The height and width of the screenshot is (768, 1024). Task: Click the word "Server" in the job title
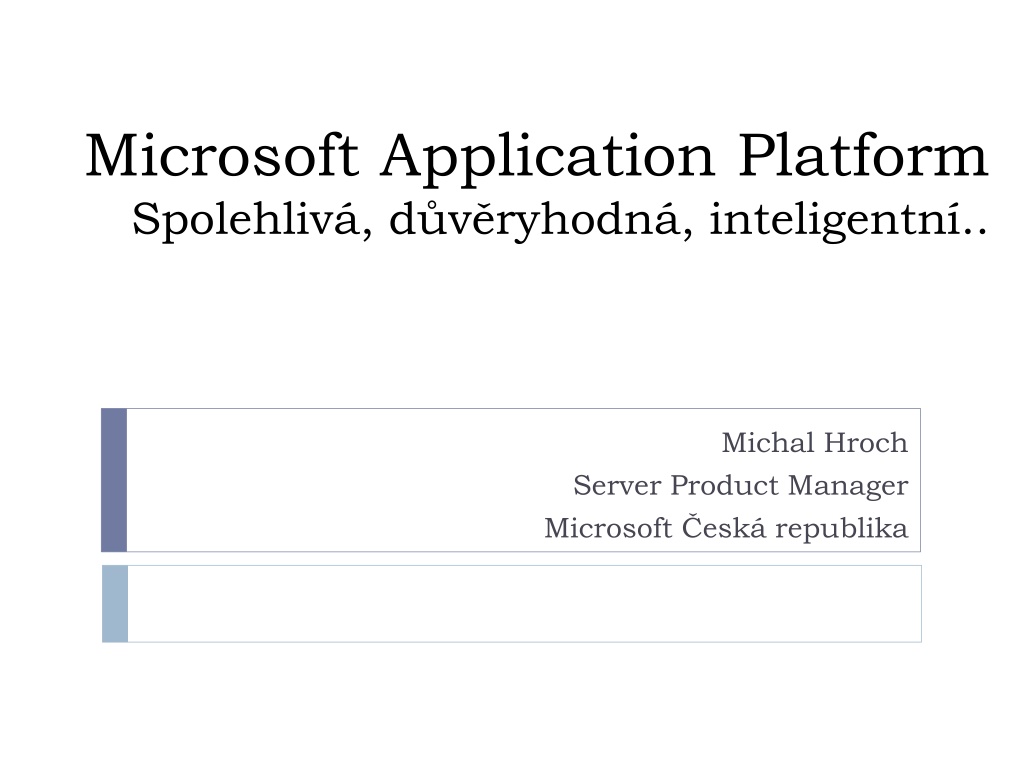617,485
